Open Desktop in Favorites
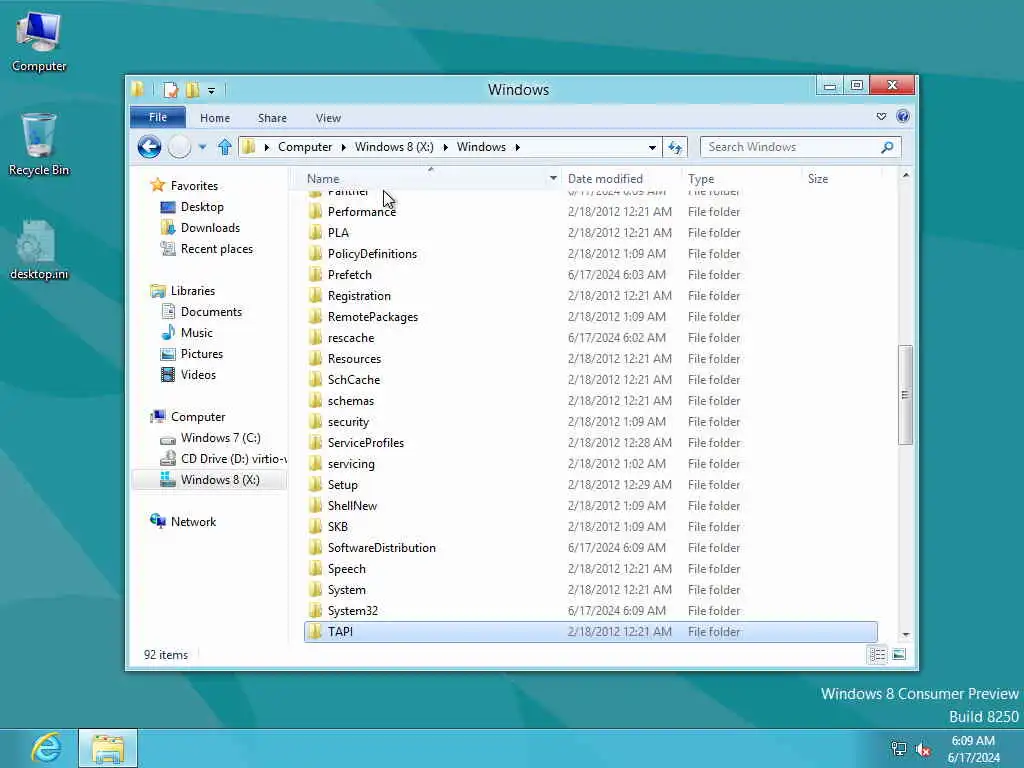The width and height of the screenshot is (1024, 768). click(x=202, y=207)
